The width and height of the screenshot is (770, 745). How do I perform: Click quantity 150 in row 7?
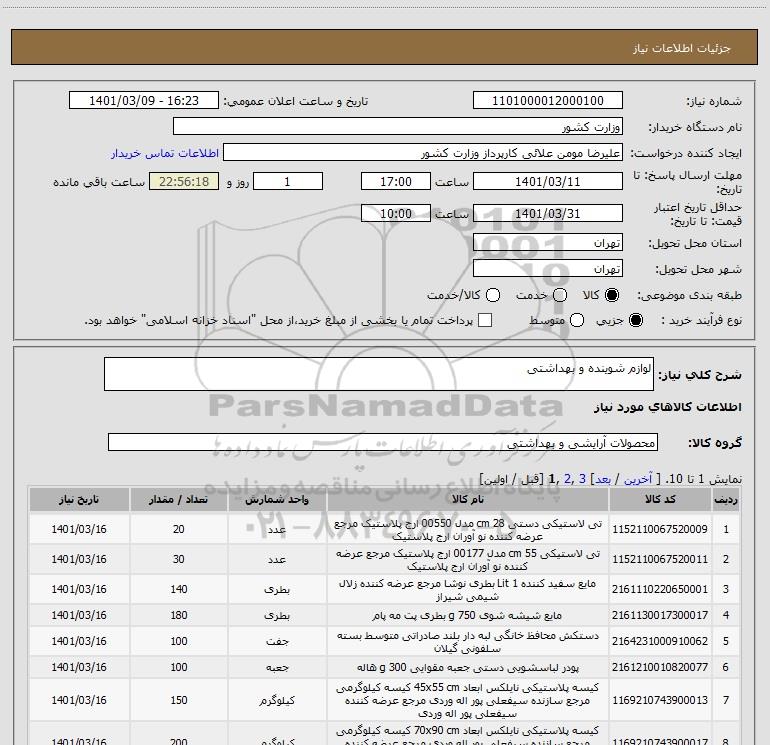click(x=179, y=700)
